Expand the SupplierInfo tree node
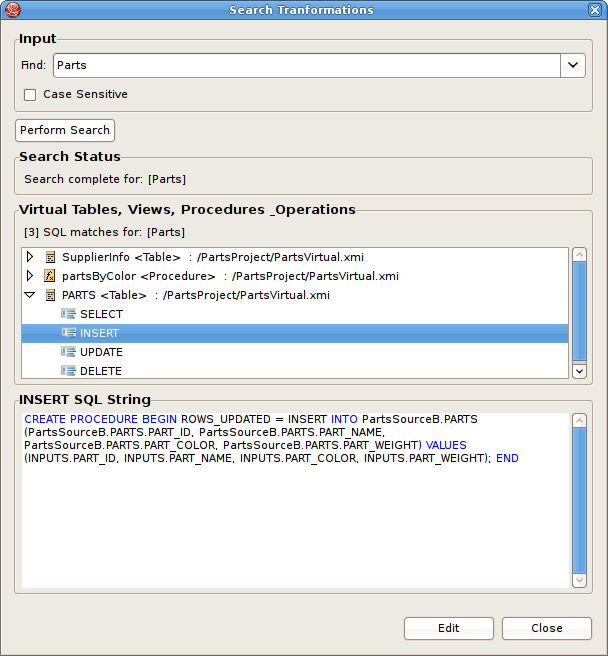 click(30, 257)
